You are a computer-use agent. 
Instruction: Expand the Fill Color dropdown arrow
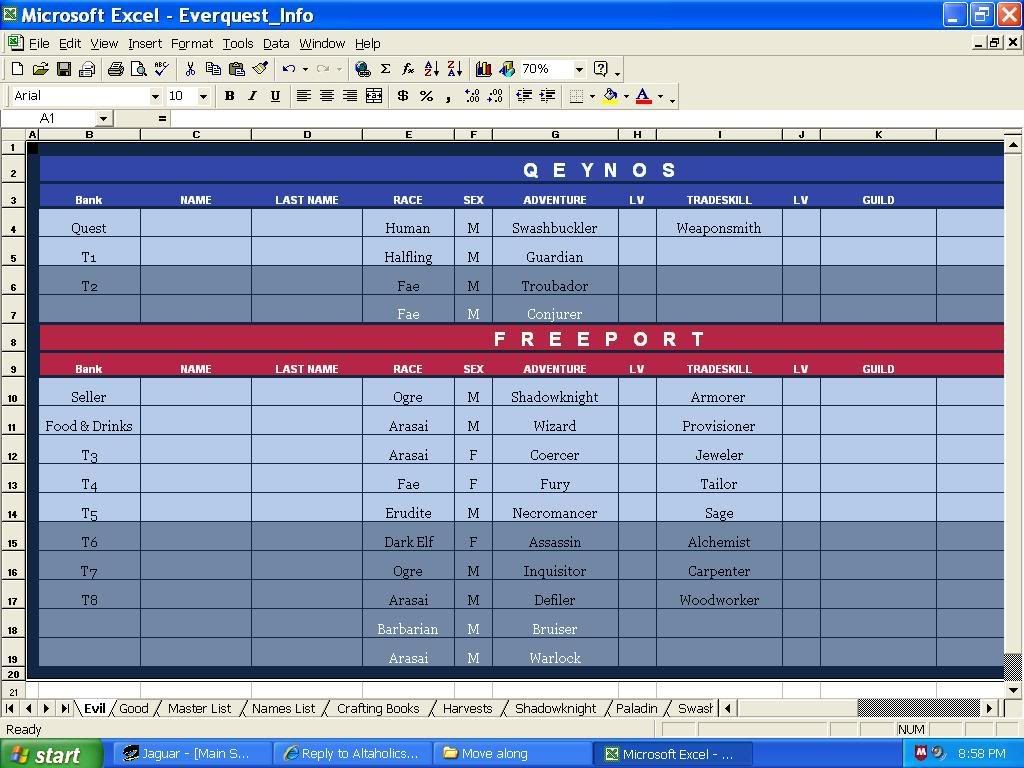coord(626,96)
